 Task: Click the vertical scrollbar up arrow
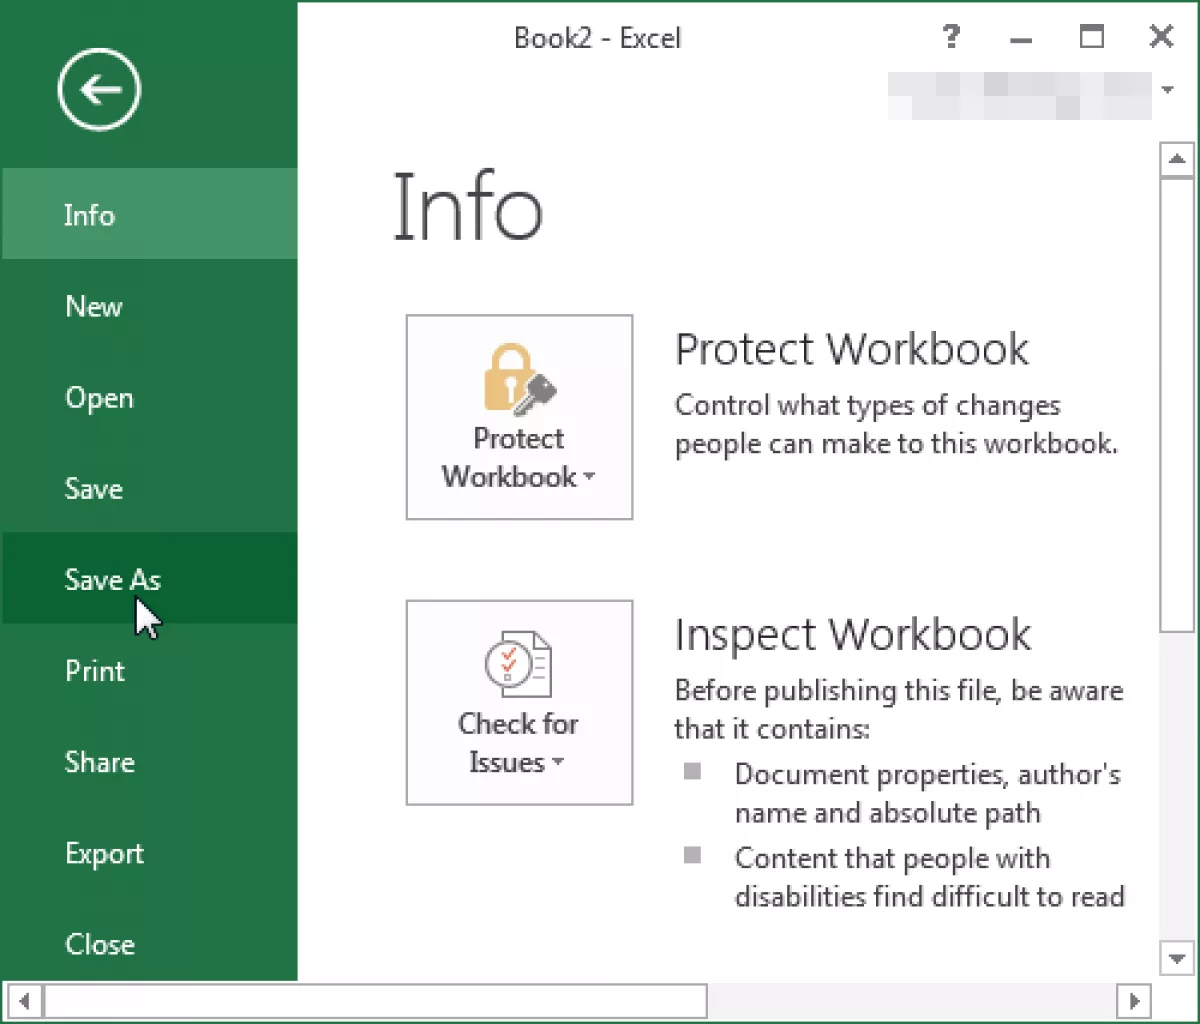1176,160
